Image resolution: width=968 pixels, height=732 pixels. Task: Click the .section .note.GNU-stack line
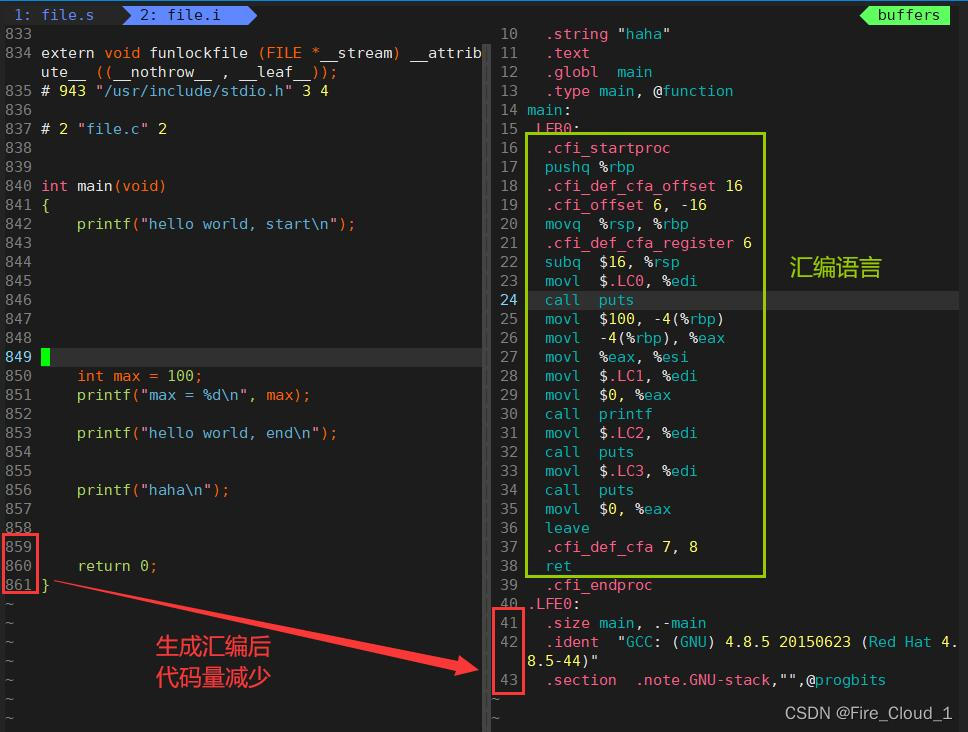[715, 680]
